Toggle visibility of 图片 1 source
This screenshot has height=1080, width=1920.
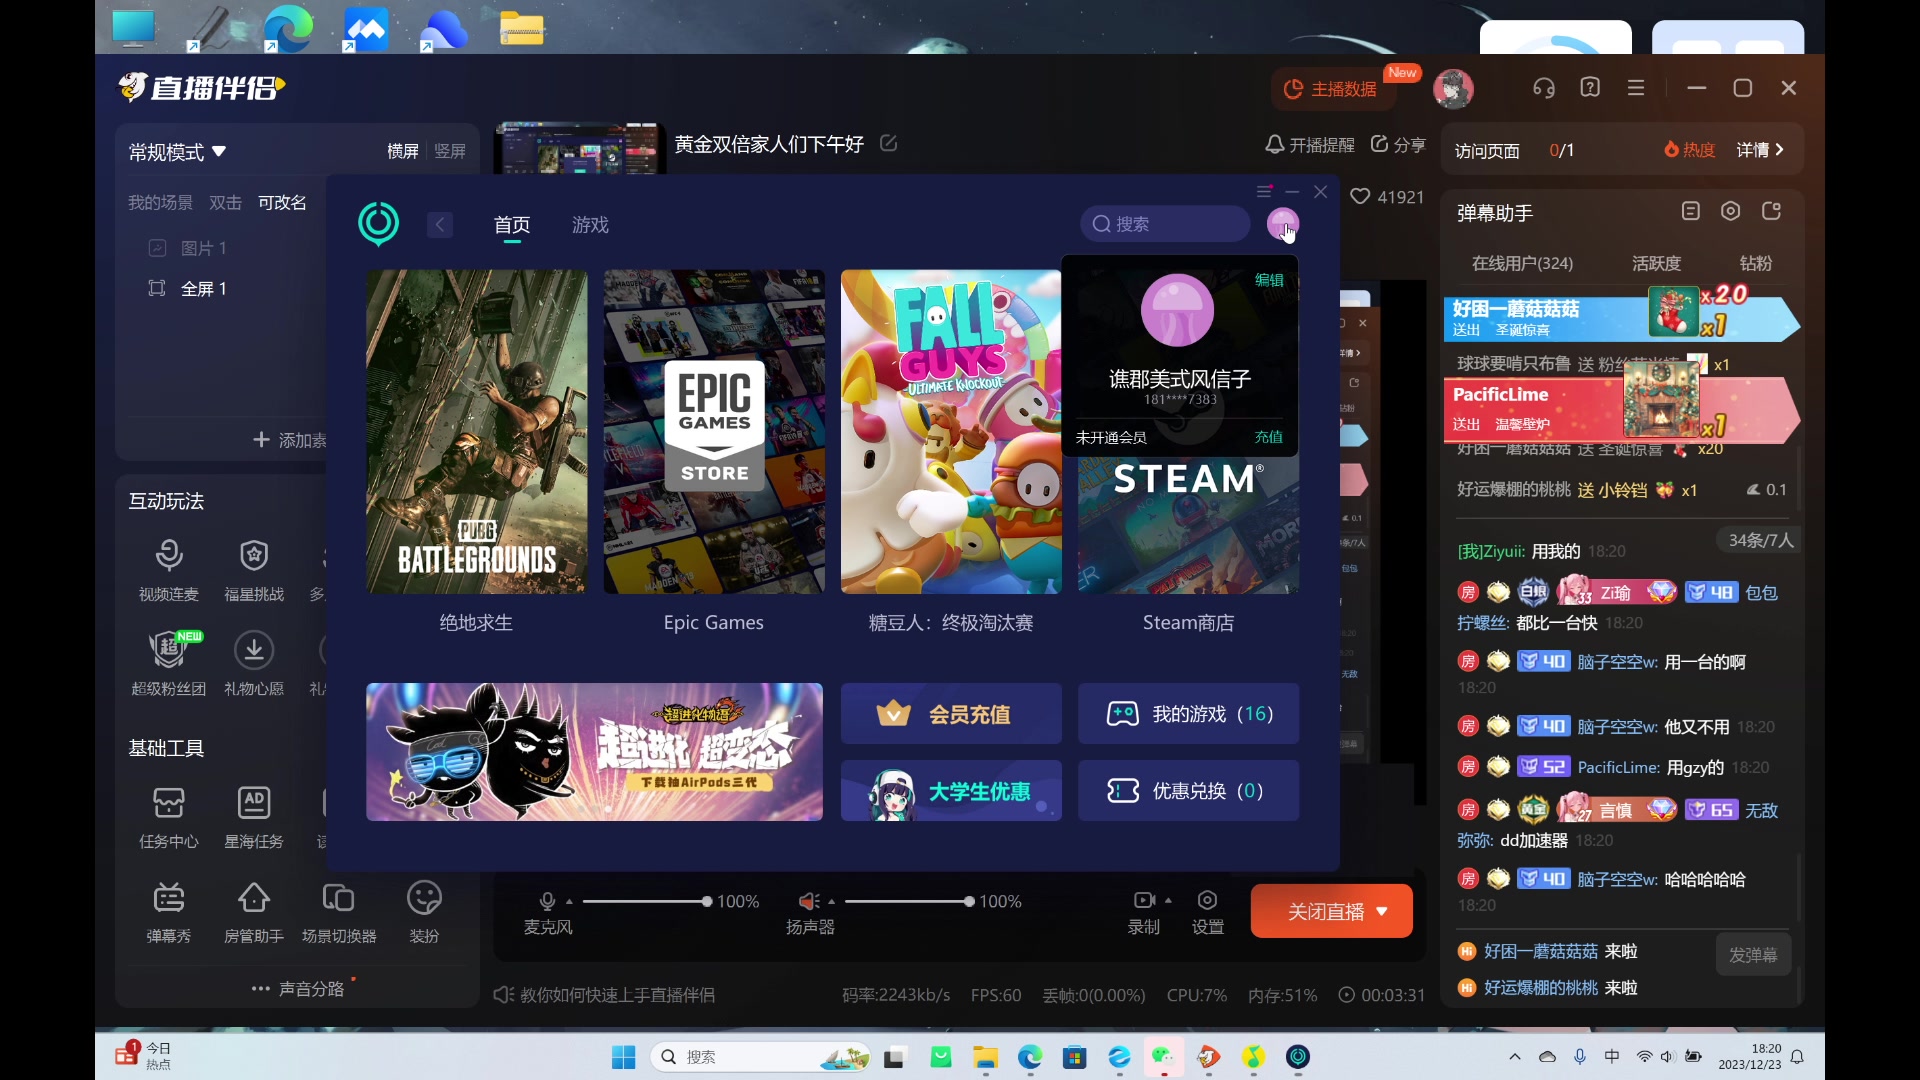(x=157, y=248)
